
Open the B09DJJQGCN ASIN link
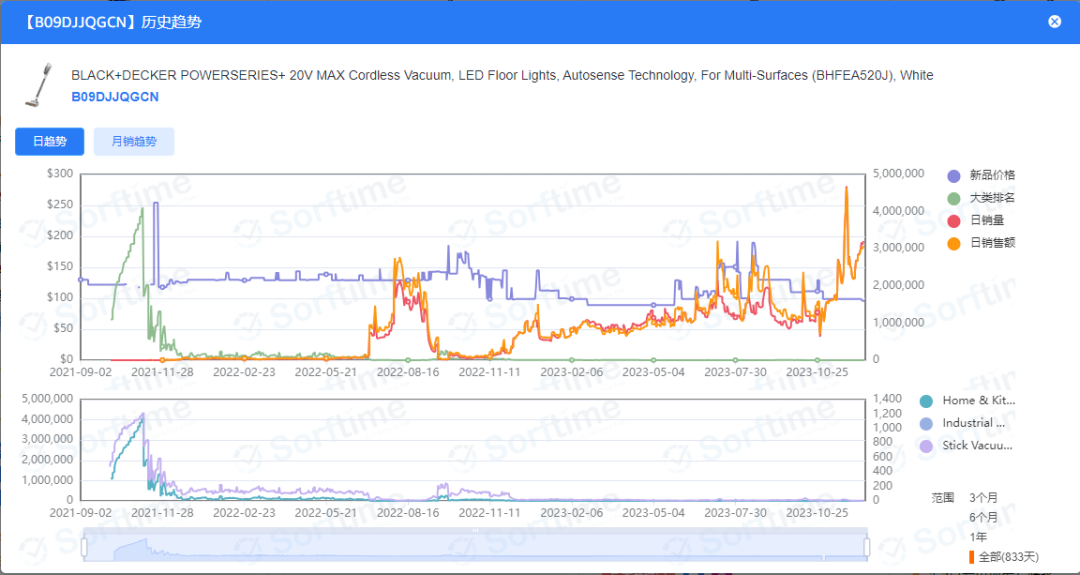point(115,97)
